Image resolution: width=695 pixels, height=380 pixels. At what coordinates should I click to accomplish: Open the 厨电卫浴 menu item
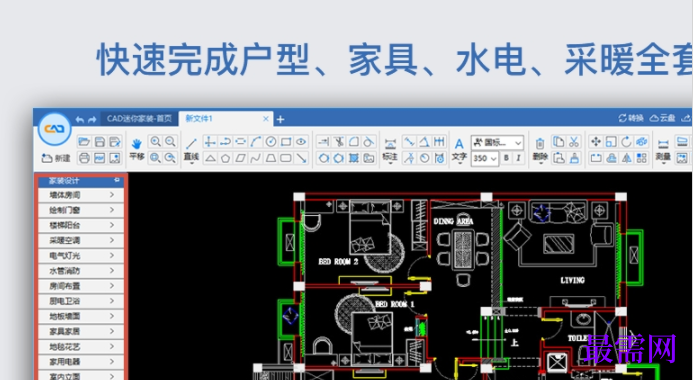click(x=81, y=301)
